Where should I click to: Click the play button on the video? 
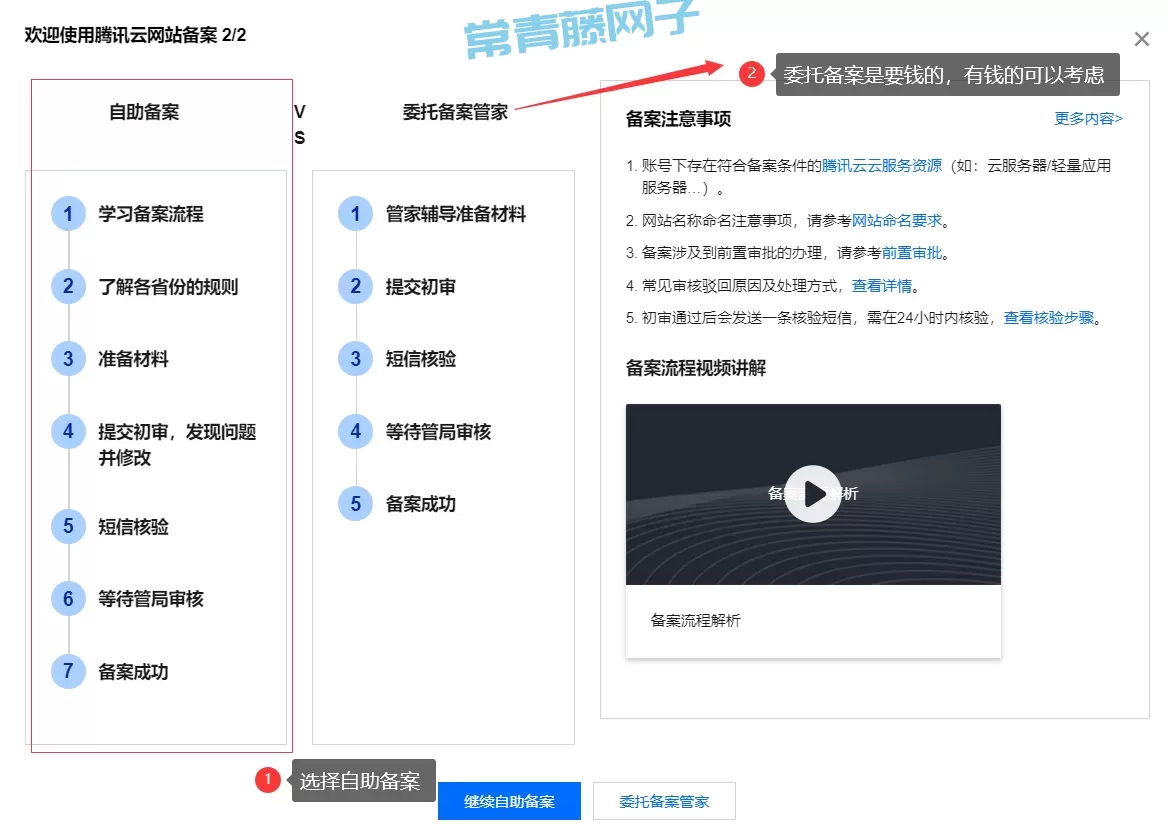click(x=812, y=494)
